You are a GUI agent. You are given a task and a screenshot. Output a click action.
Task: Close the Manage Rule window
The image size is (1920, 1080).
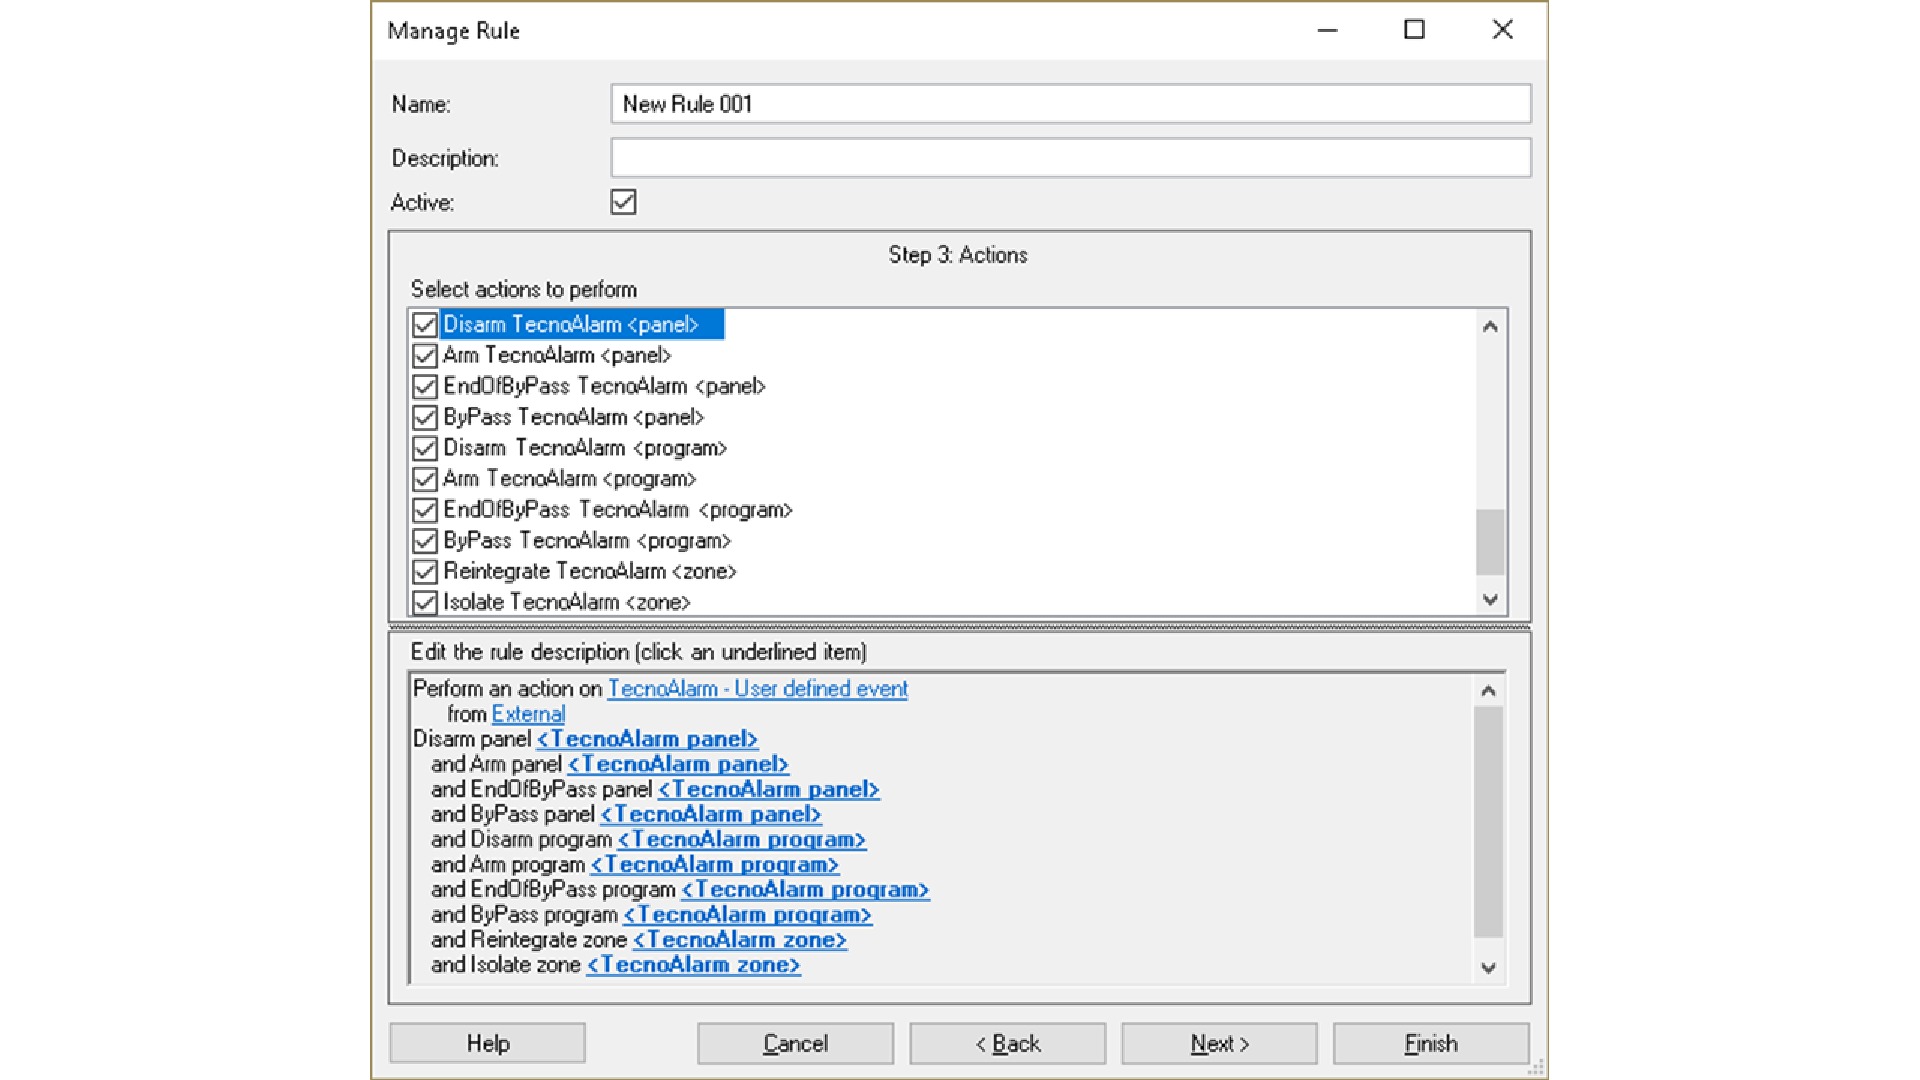[1502, 30]
